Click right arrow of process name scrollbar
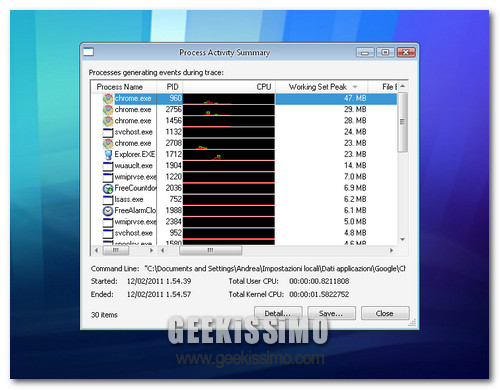Screen dimensions: 500x390 (x=152, y=250)
